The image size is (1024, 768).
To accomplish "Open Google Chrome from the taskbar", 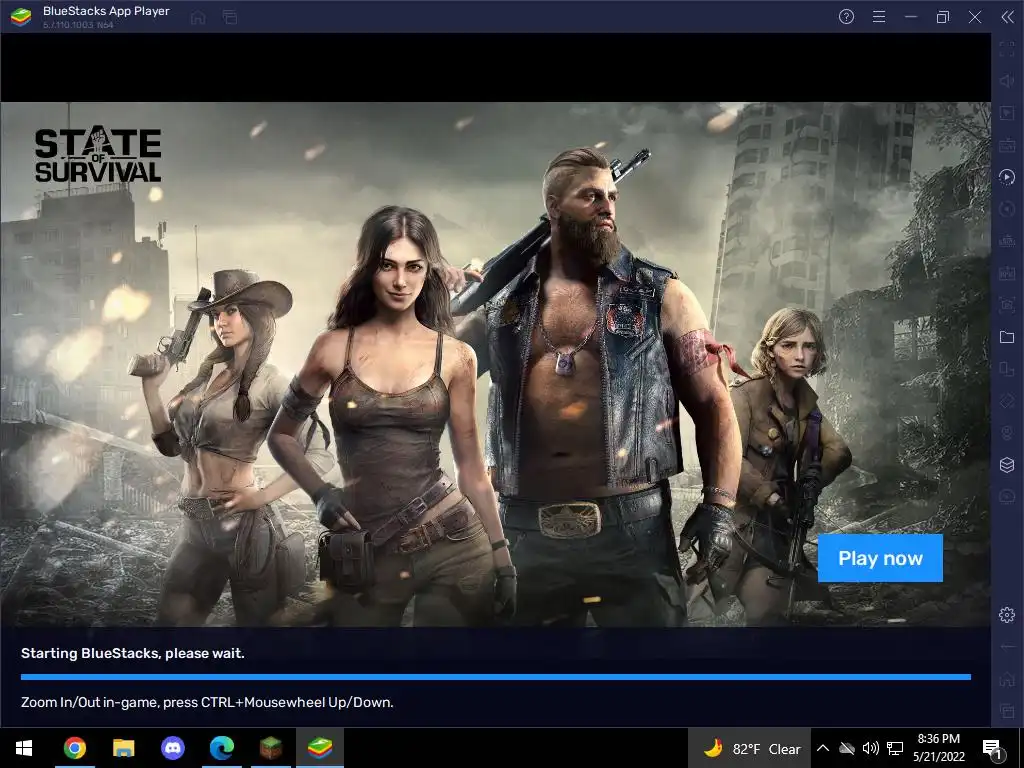I will [74, 748].
